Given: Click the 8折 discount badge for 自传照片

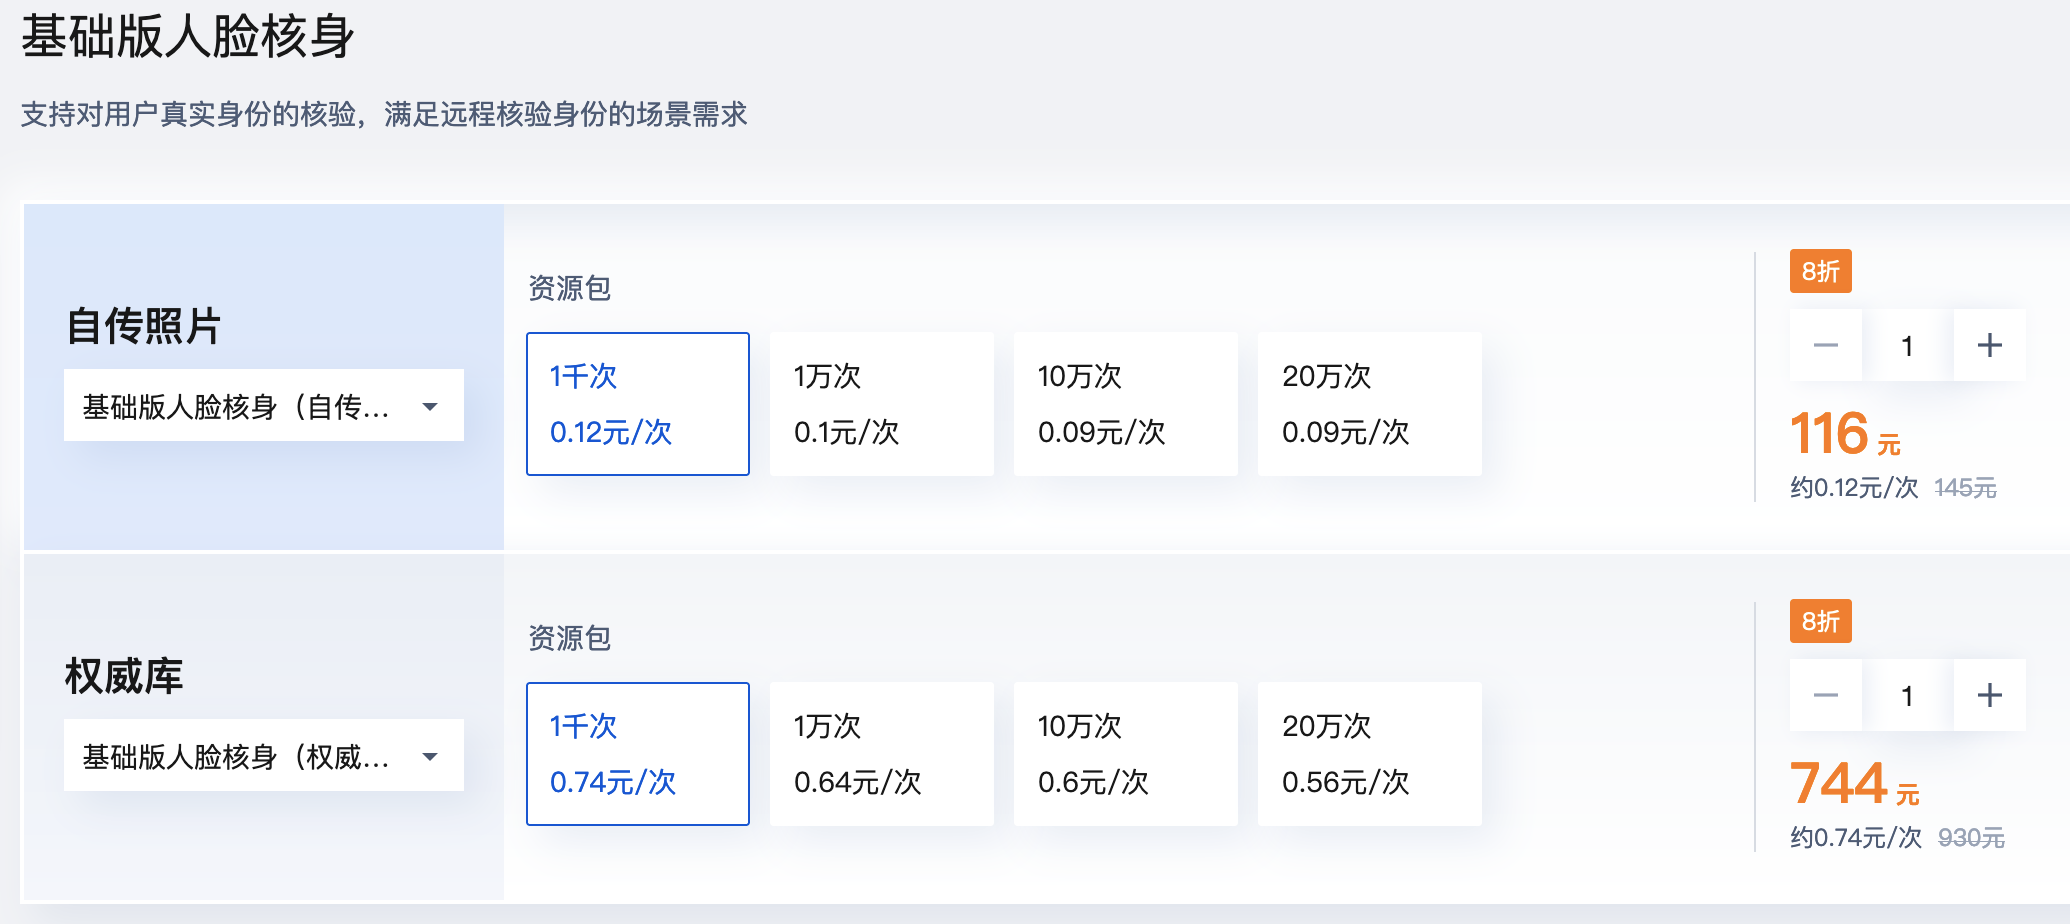Looking at the screenshot, I should click(x=1821, y=271).
